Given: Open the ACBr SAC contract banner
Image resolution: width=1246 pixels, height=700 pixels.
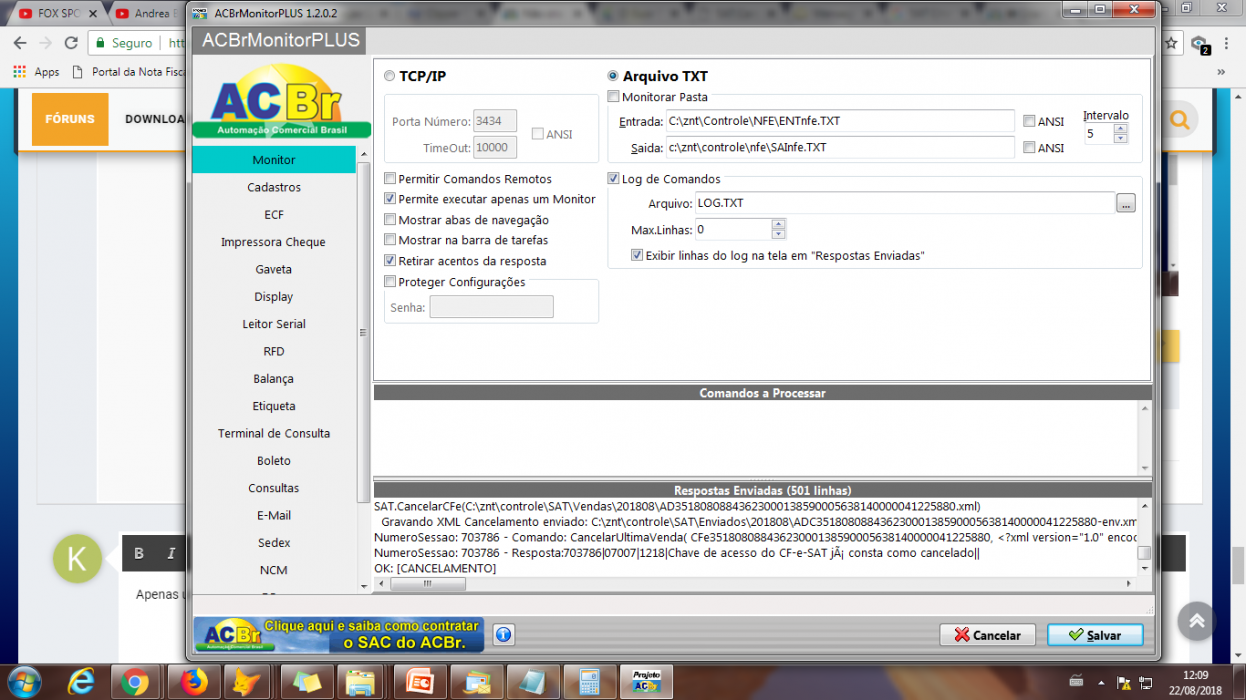Looking at the screenshot, I should tap(338, 635).
